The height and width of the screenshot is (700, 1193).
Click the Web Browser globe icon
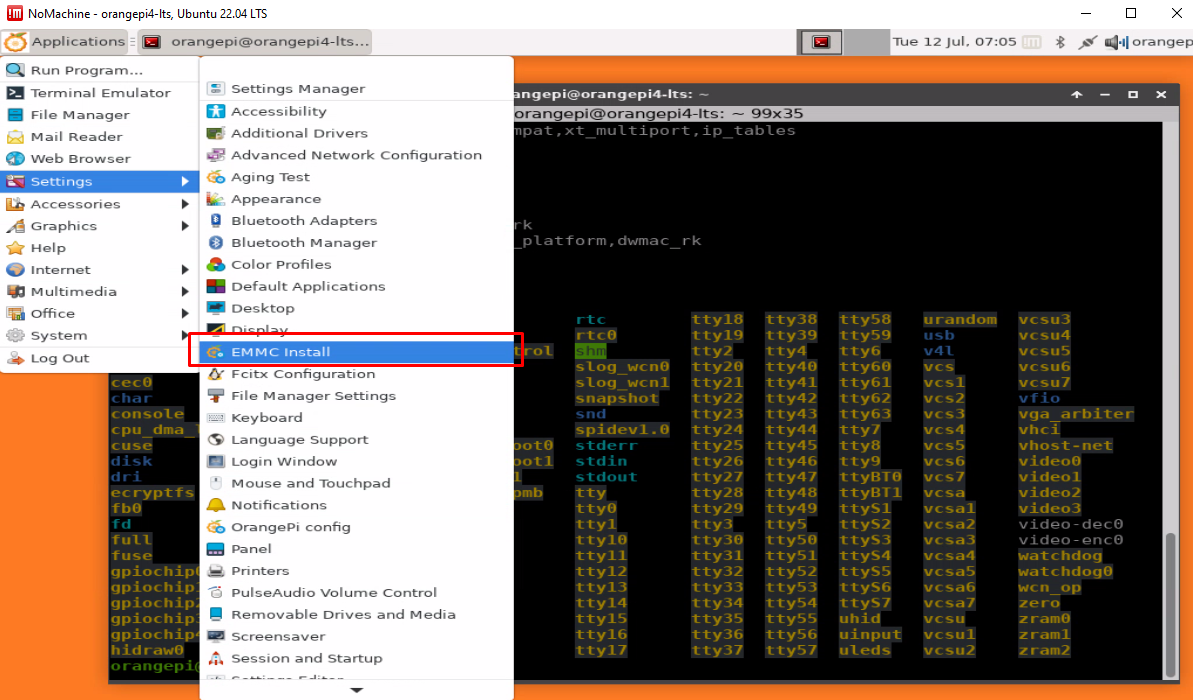tap(15, 159)
